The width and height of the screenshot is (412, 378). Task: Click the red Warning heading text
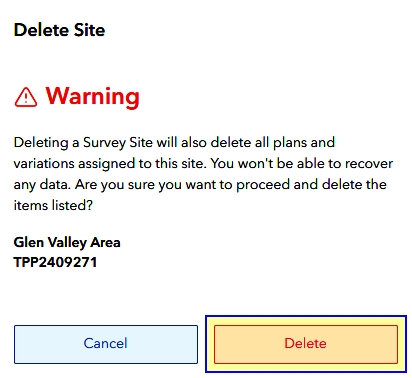[x=92, y=97]
